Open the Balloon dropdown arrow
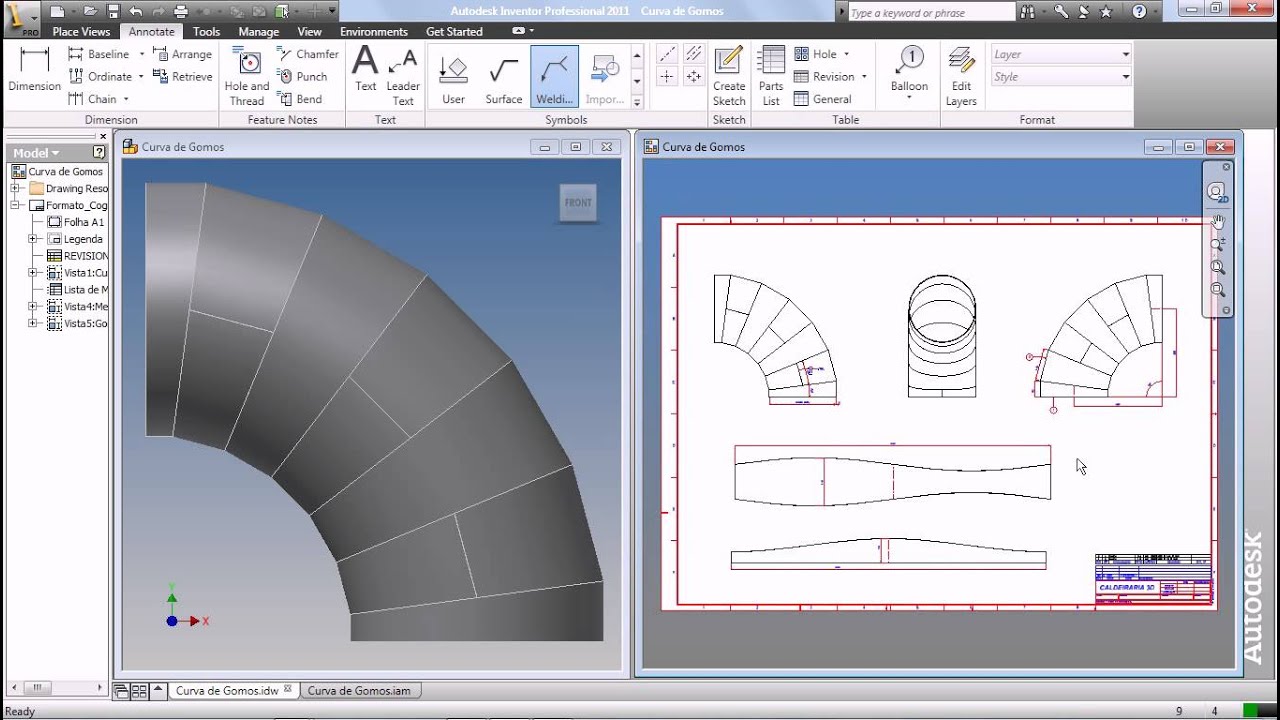The width and height of the screenshot is (1280, 720). point(909,98)
